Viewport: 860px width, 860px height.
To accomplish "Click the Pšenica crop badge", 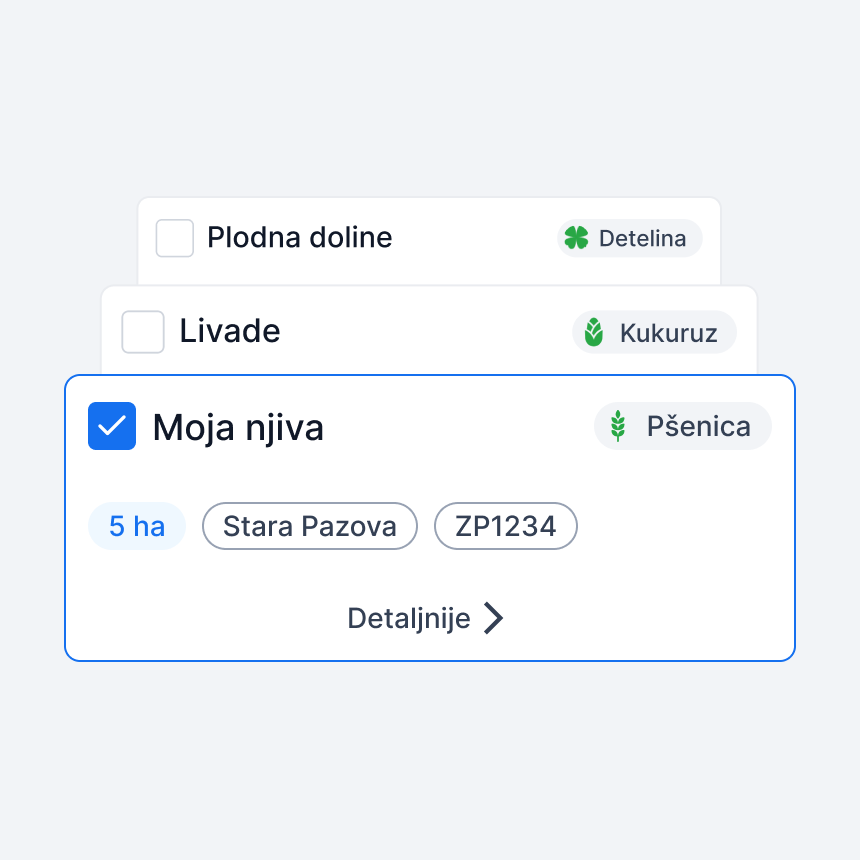I will click(x=683, y=426).
